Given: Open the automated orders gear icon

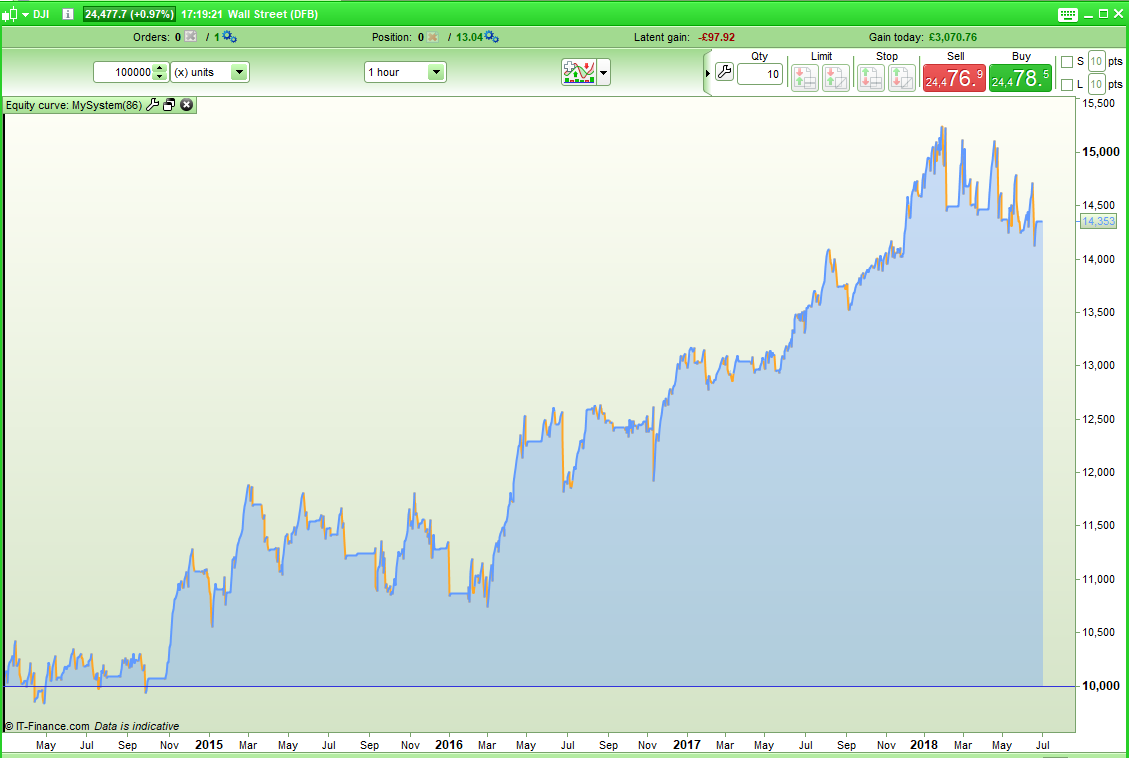Looking at the screenshot, I should (x=230, y=37).
